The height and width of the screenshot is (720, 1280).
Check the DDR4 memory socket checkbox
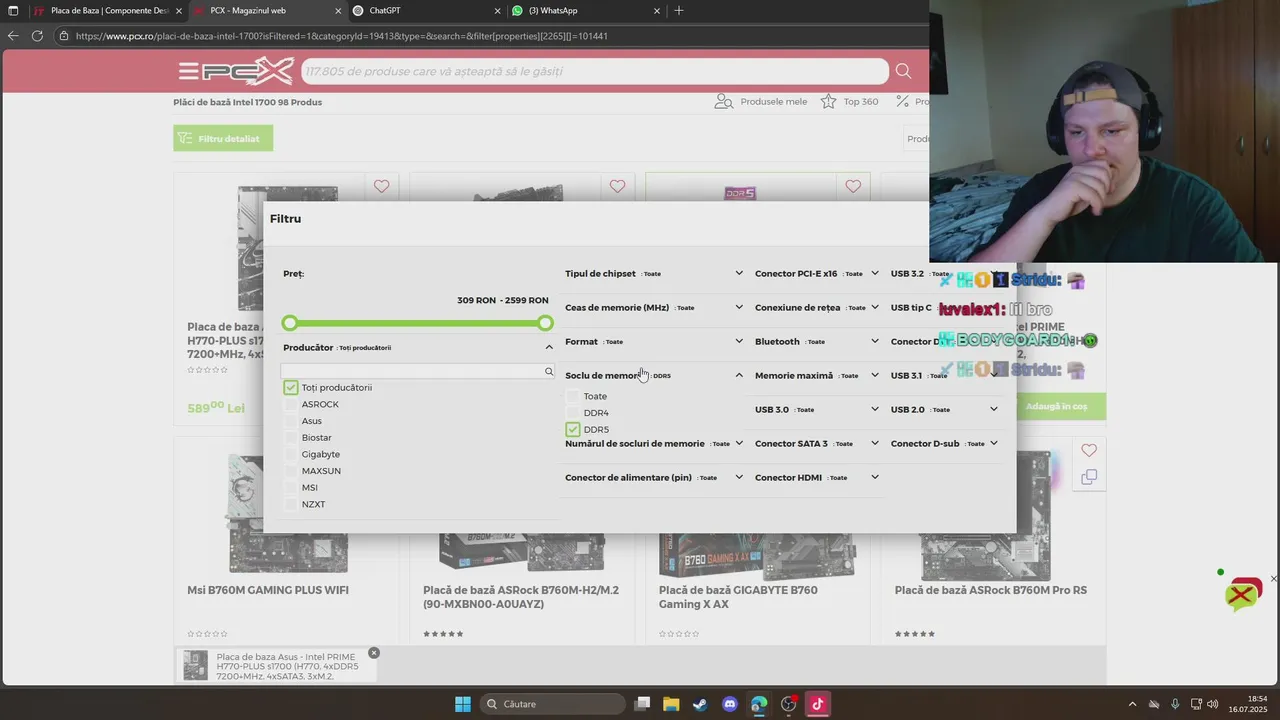(573, 413)
